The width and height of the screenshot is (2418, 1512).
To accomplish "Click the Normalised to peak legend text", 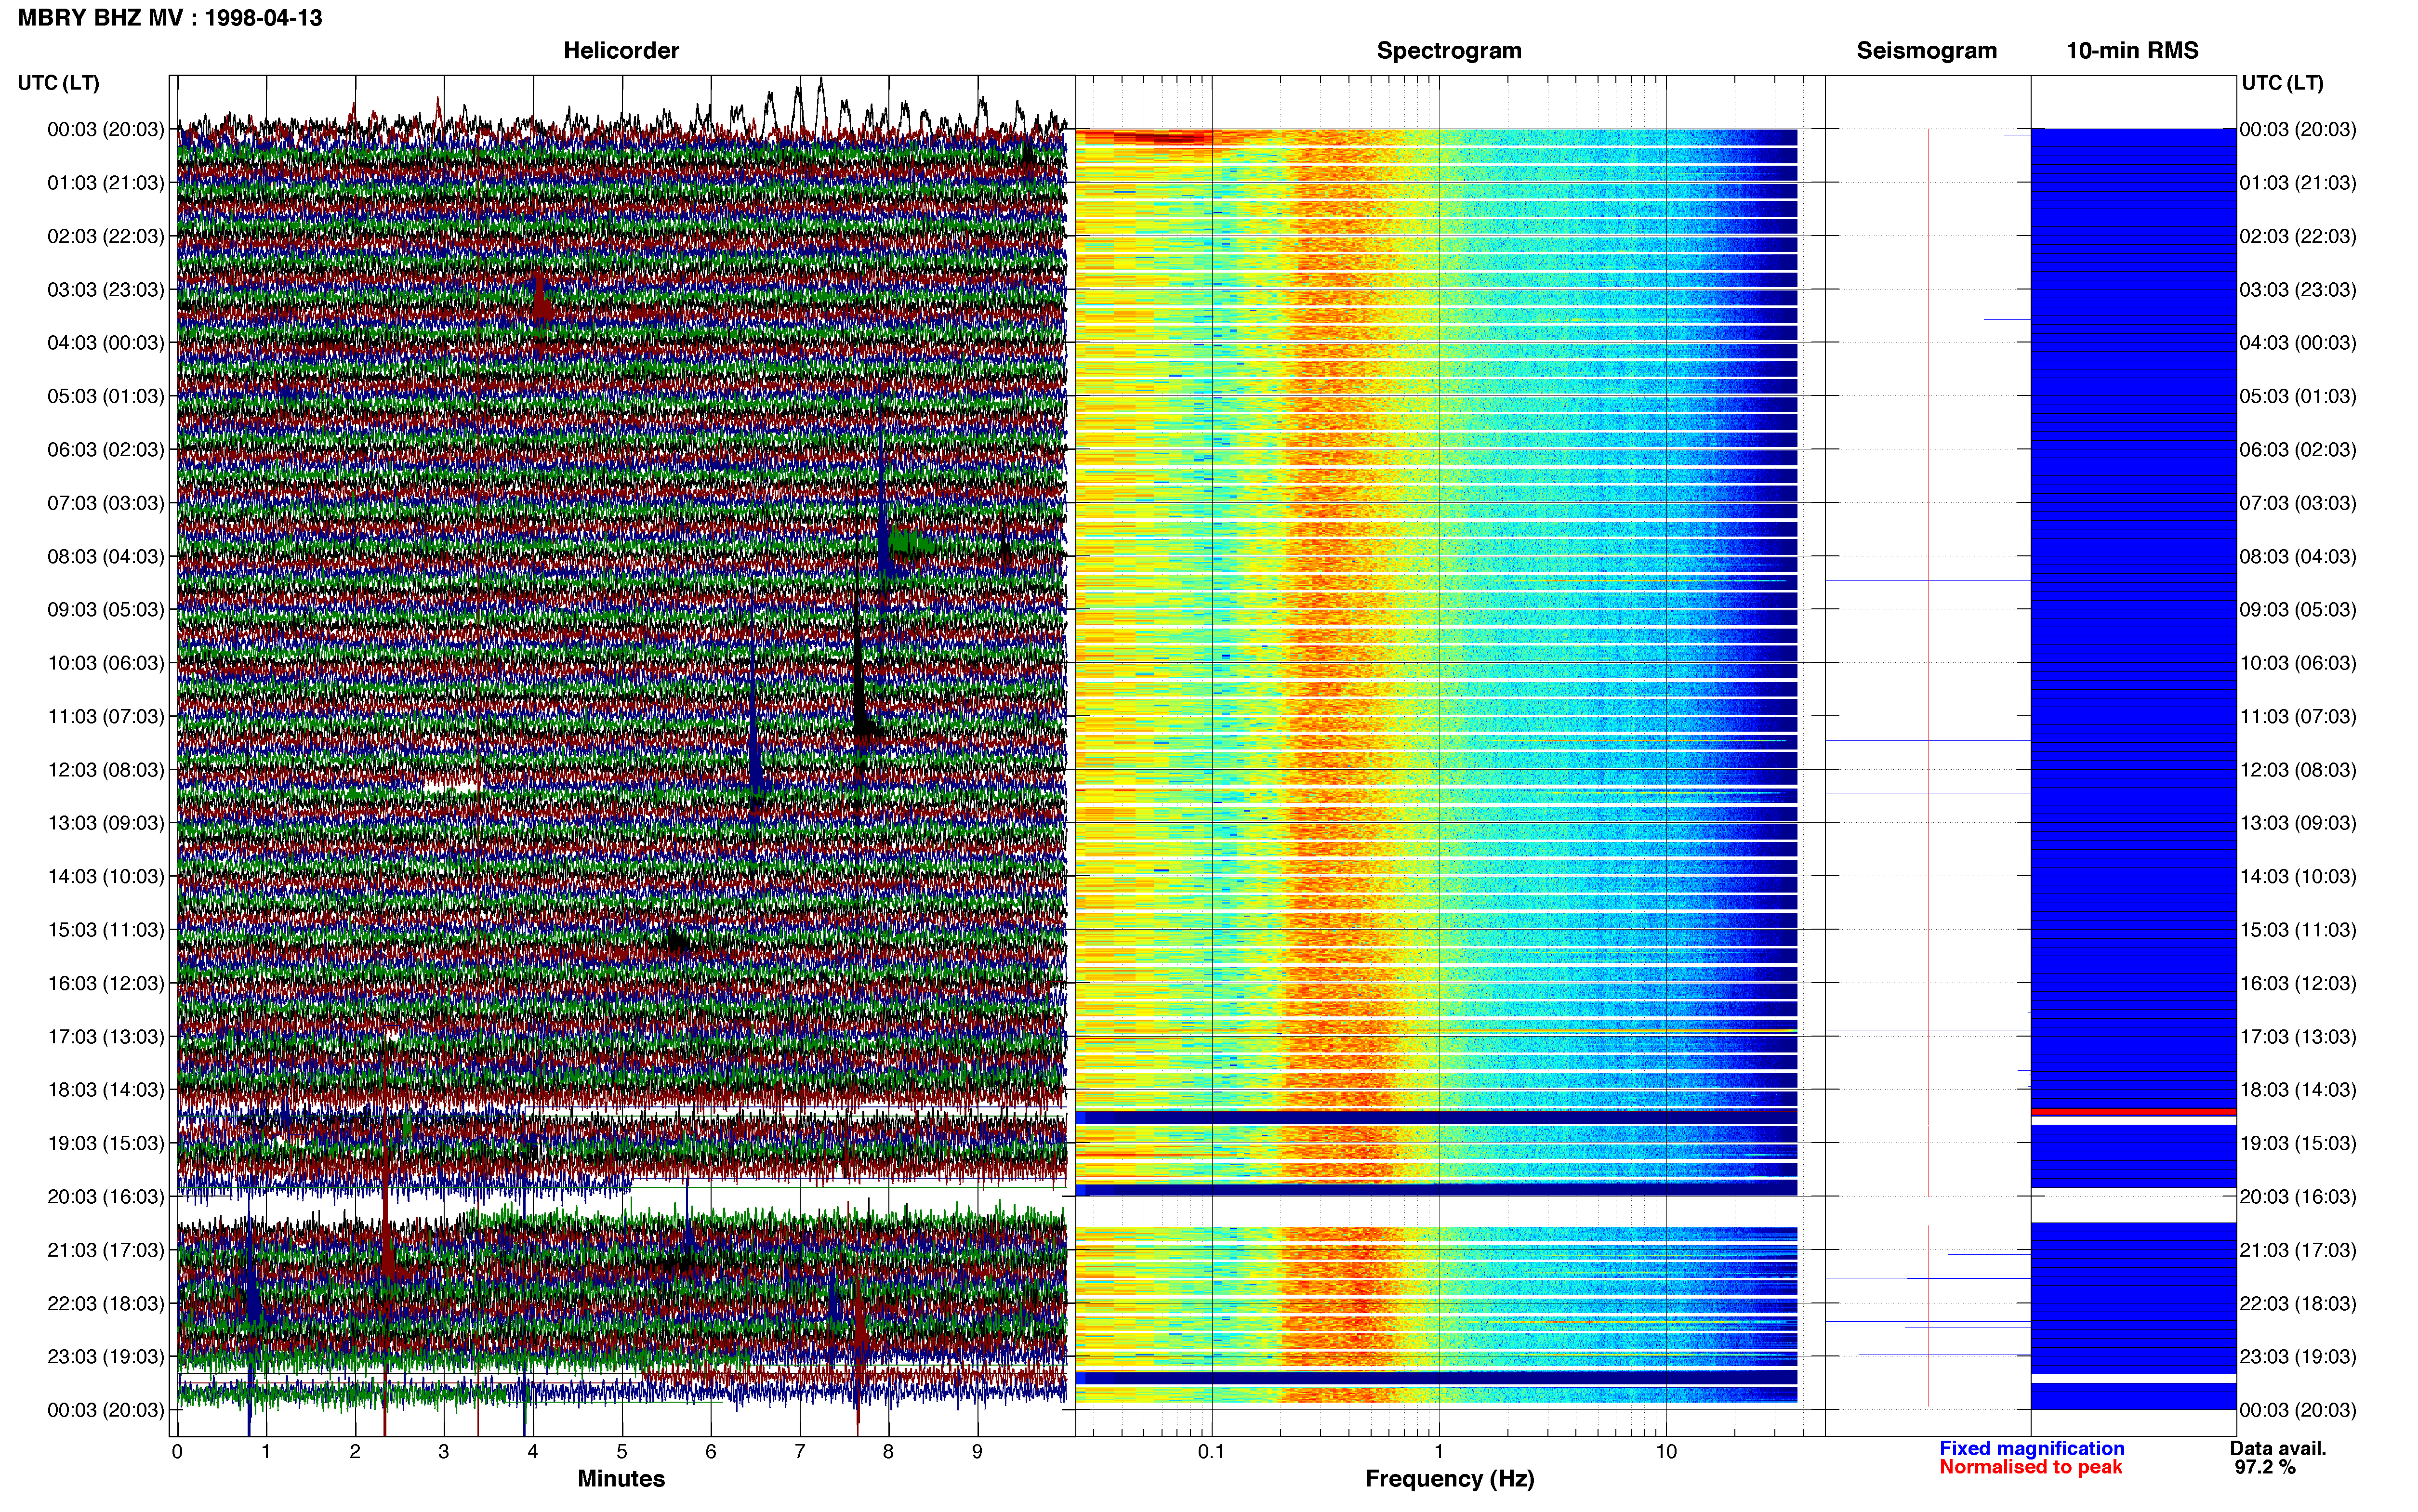I will tap(2031, 1467).
